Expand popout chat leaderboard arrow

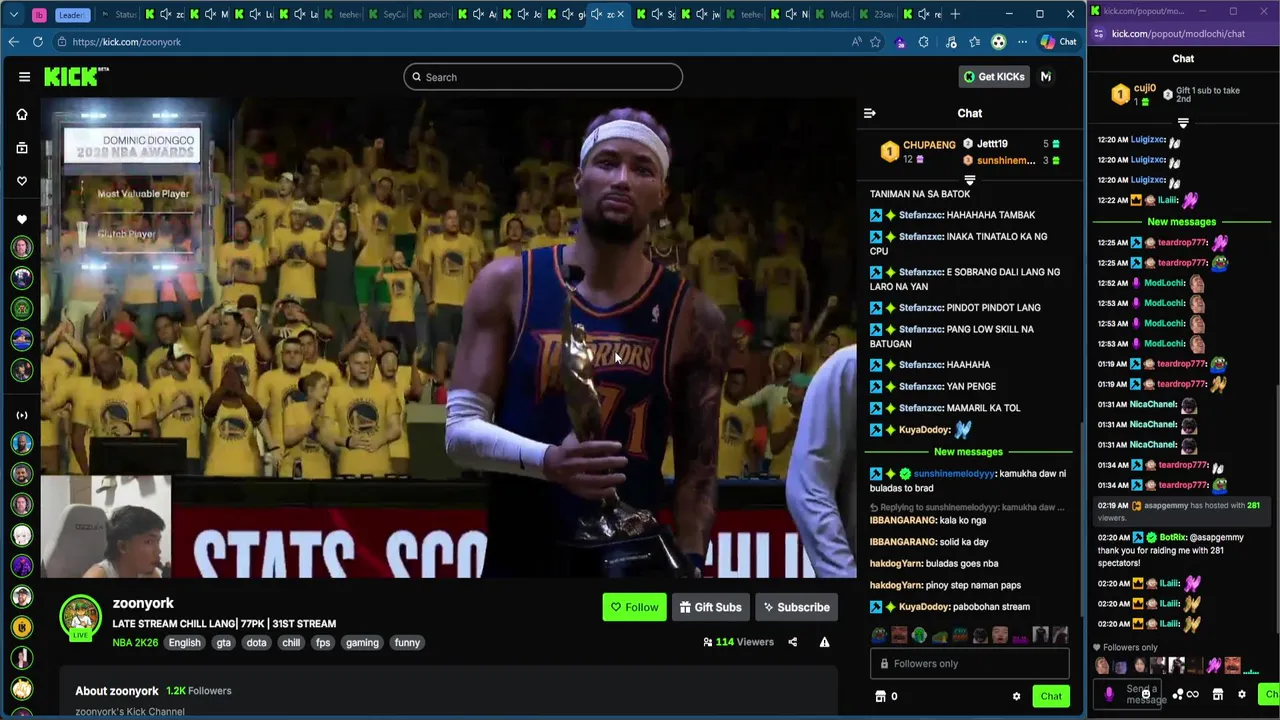point(1183,123)
